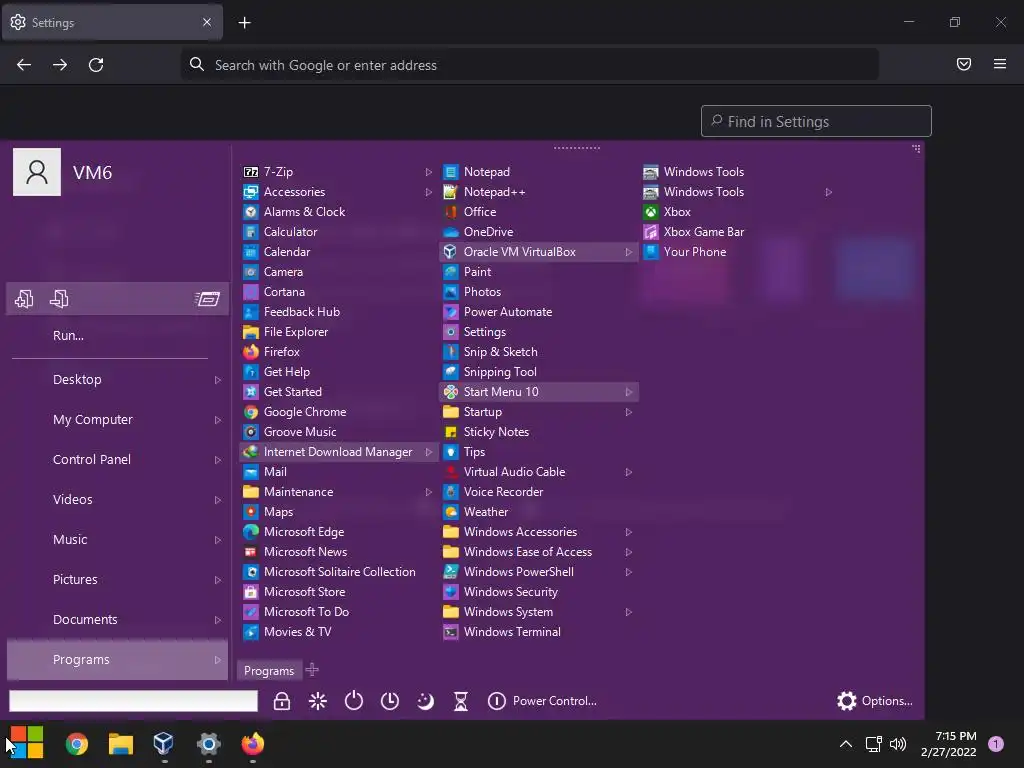1024x768 pixels.
Task: Click the shut down power icon
Action: click(x=353, y=701)
